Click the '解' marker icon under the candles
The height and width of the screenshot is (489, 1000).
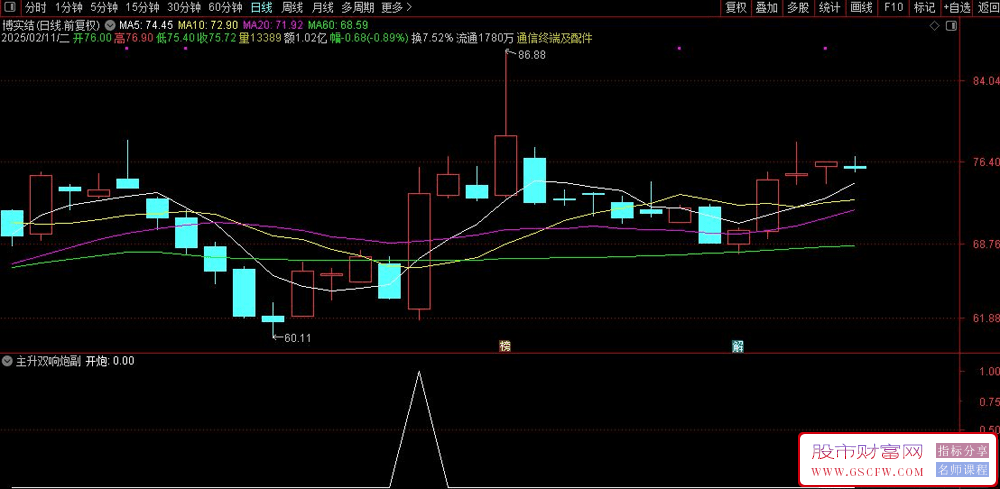[738, 346]
